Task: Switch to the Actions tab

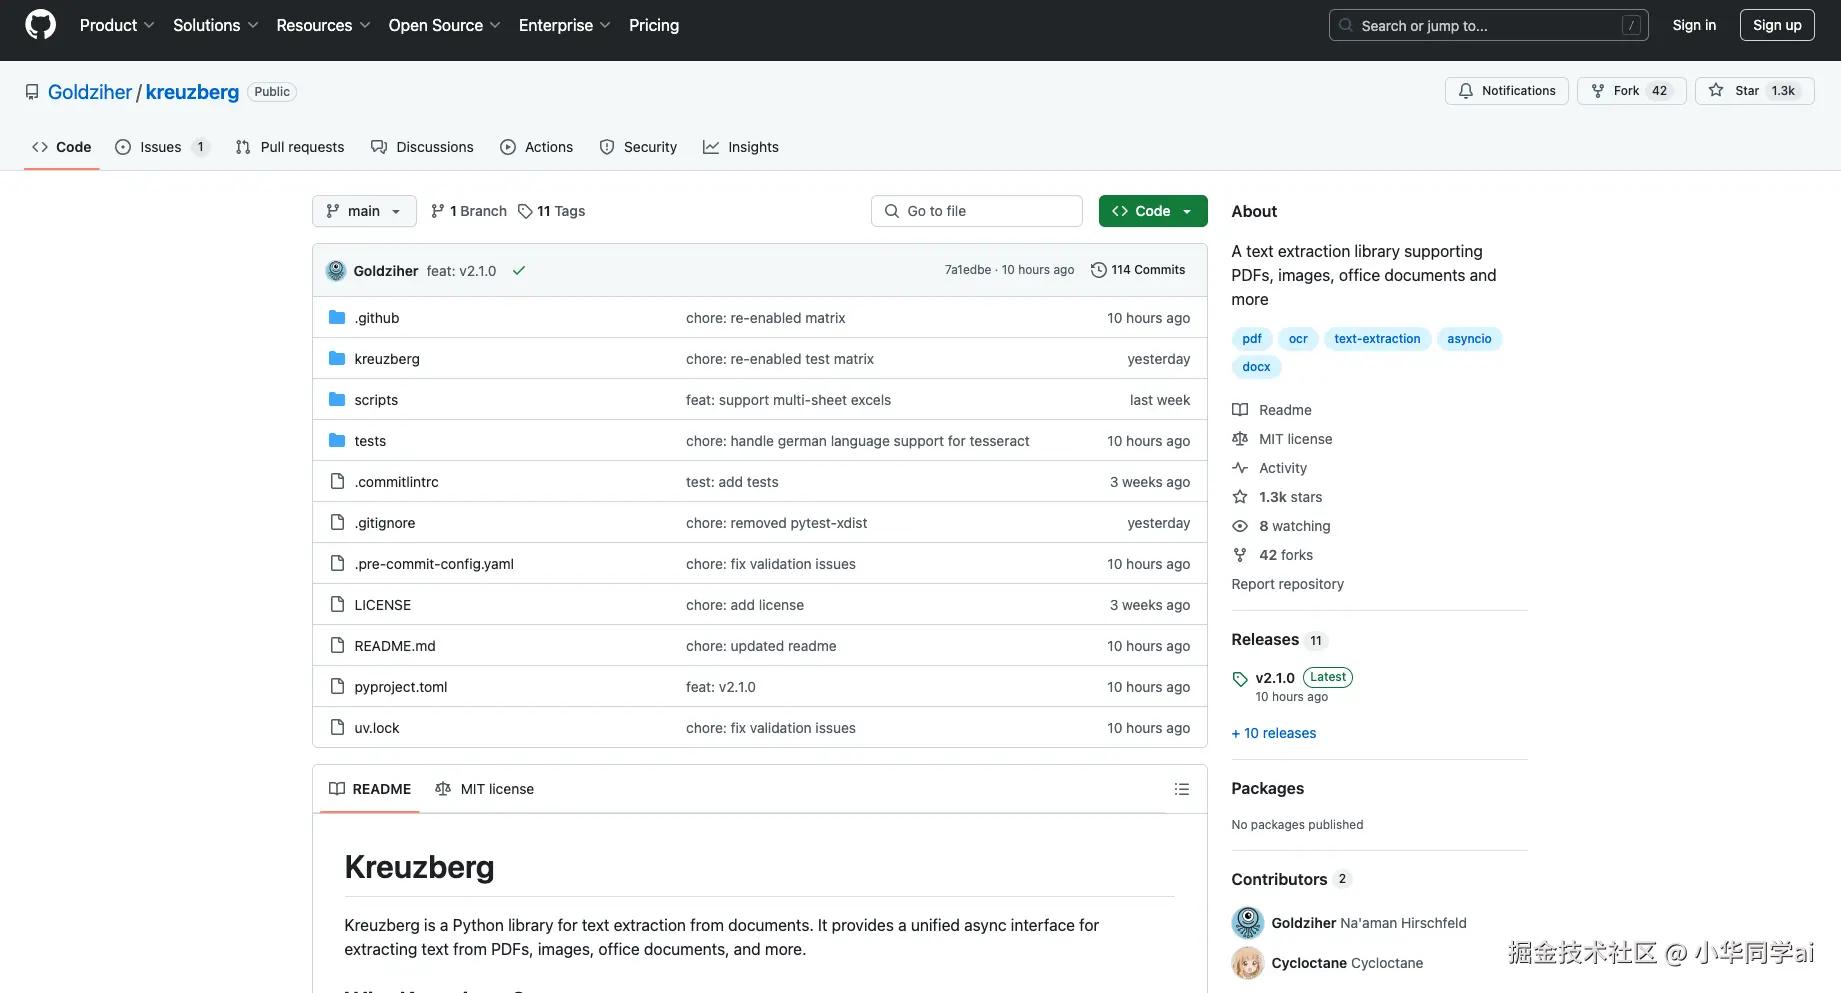Action: click(537, 147)
